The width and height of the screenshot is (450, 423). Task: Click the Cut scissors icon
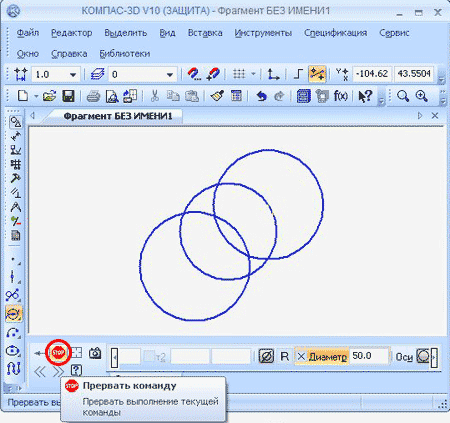point(154,96)
